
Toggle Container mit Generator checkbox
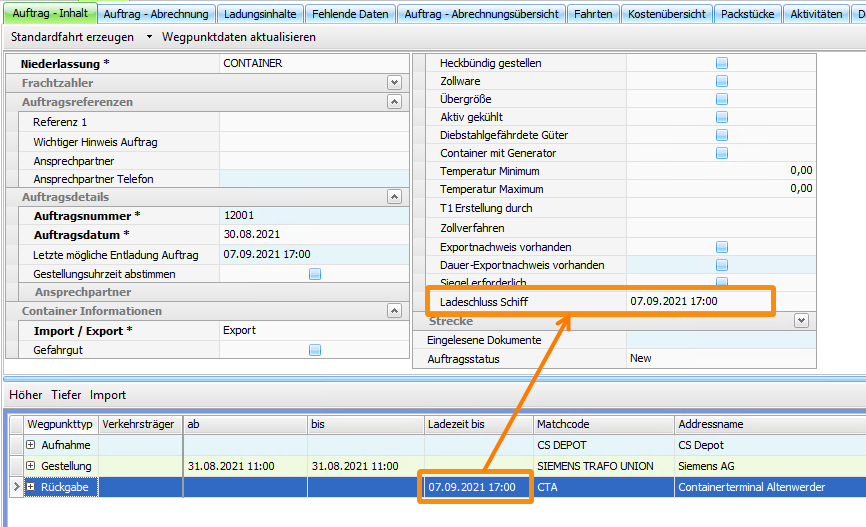click(721, 153)
